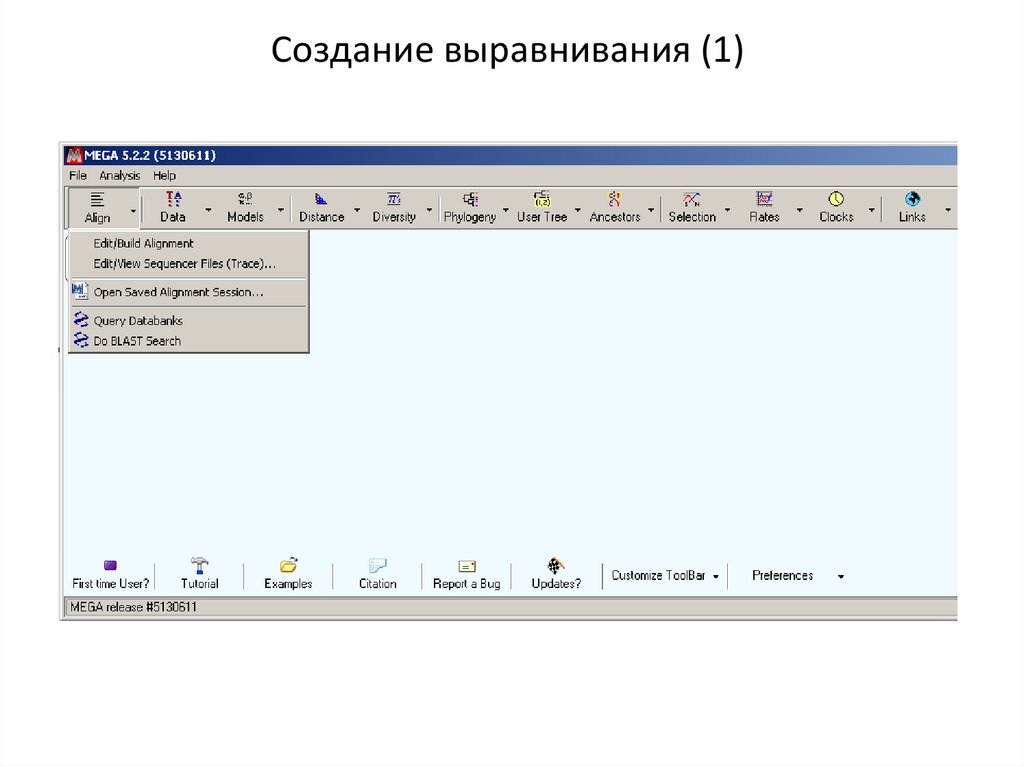Open the Tutorial hammer icon
1024x767 pixels.
(199, 566)
